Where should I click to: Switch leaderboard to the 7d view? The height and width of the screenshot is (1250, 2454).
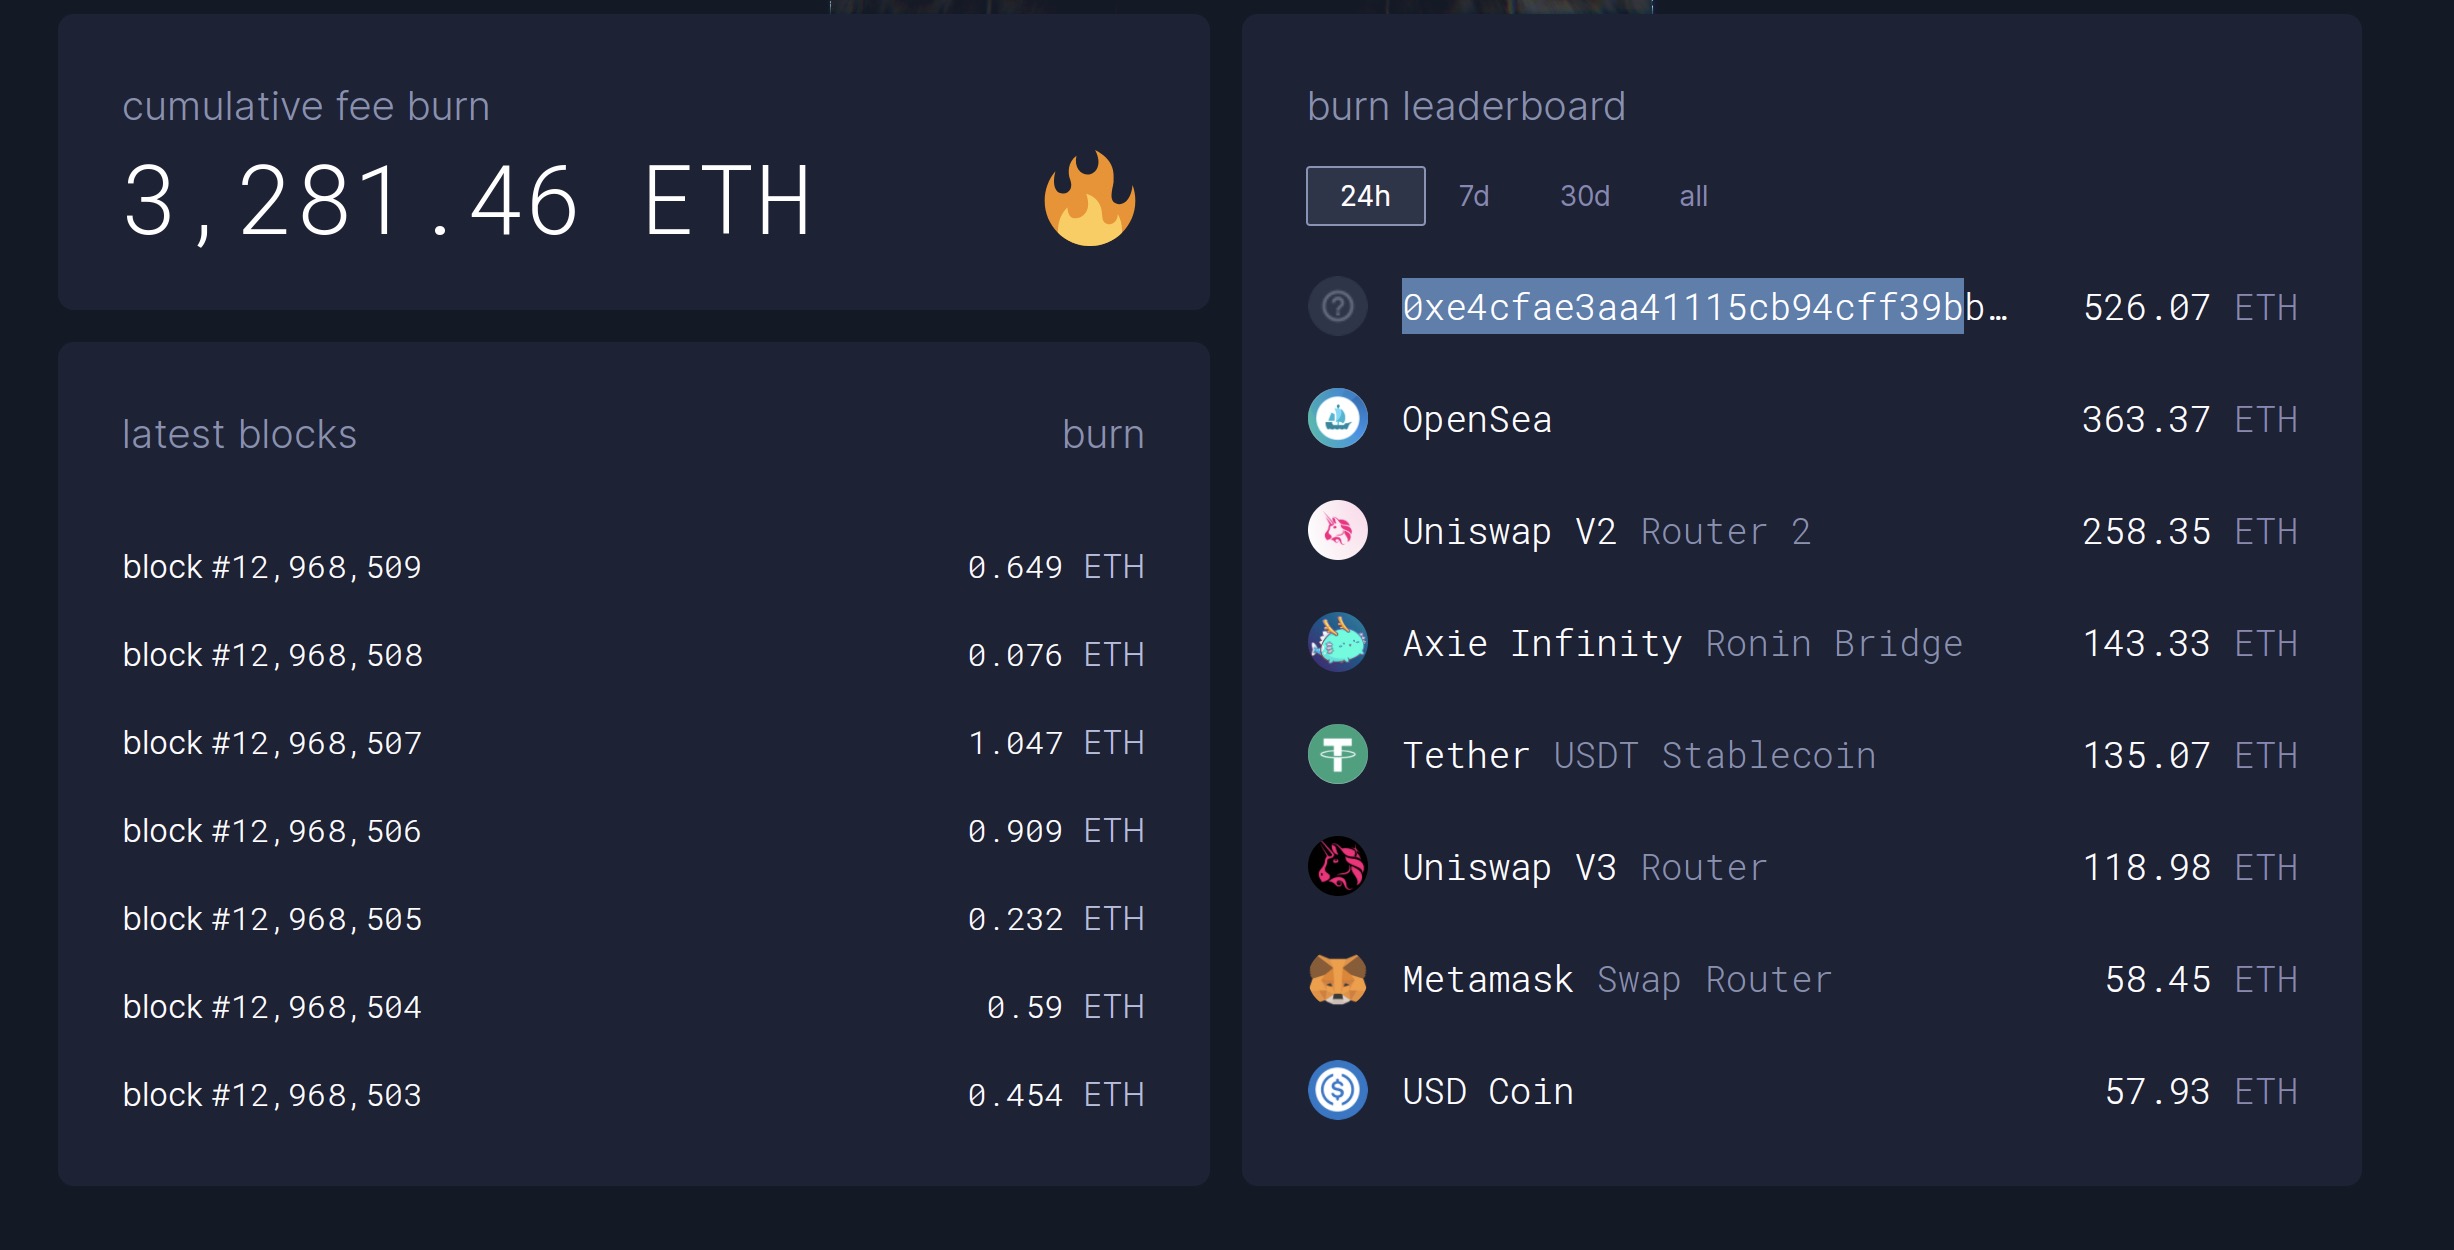[1473, 195]
